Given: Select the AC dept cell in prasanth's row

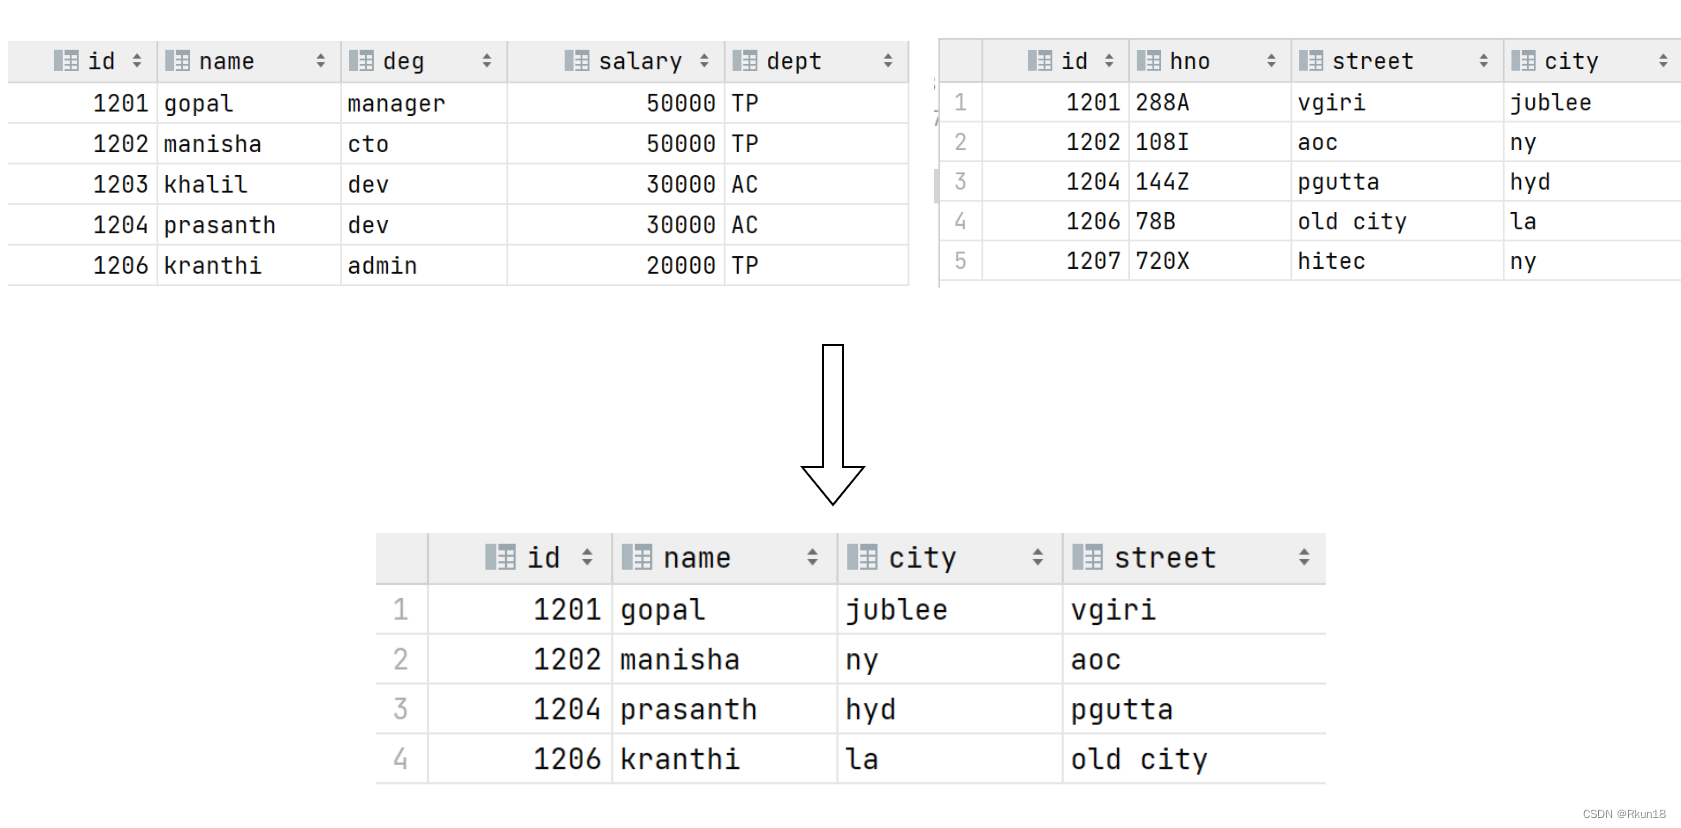Looking at the screenshot, I should [x=816, y=225].
